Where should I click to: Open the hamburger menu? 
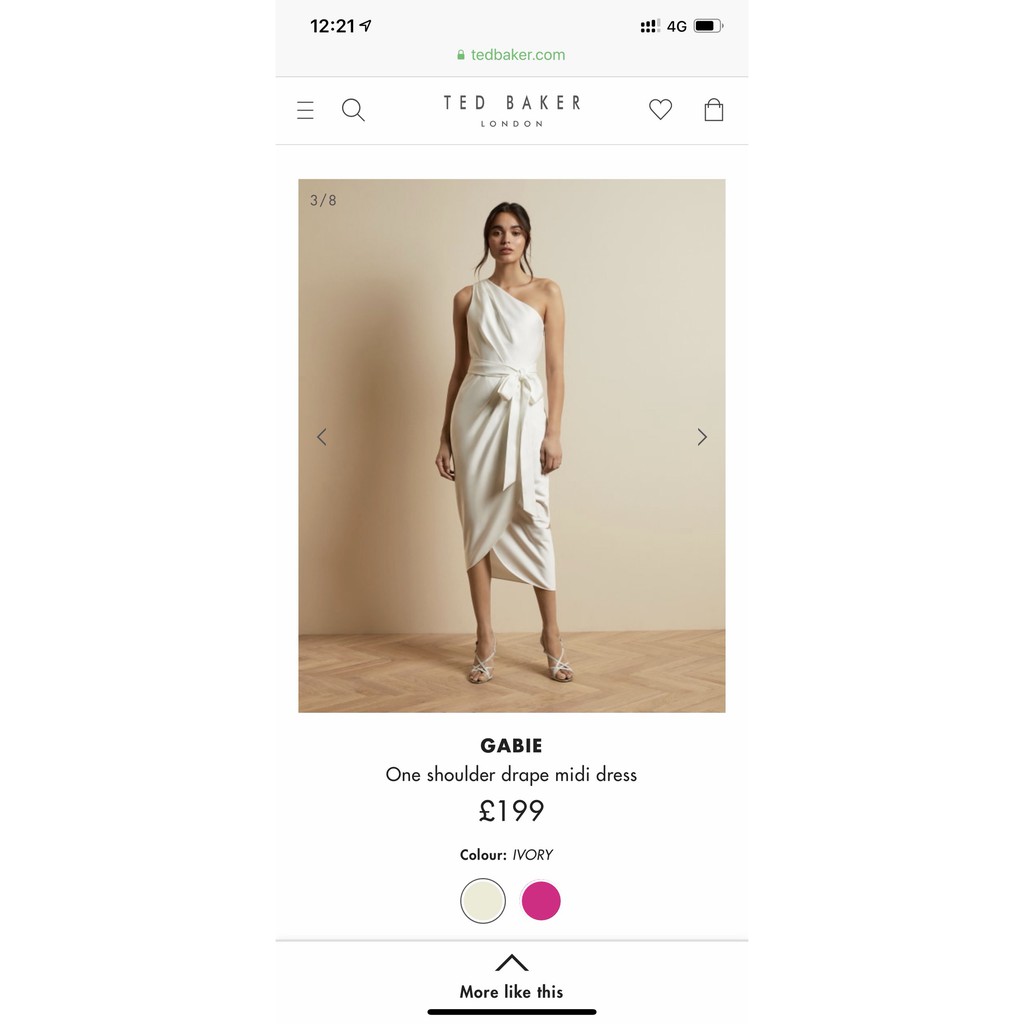305,110
